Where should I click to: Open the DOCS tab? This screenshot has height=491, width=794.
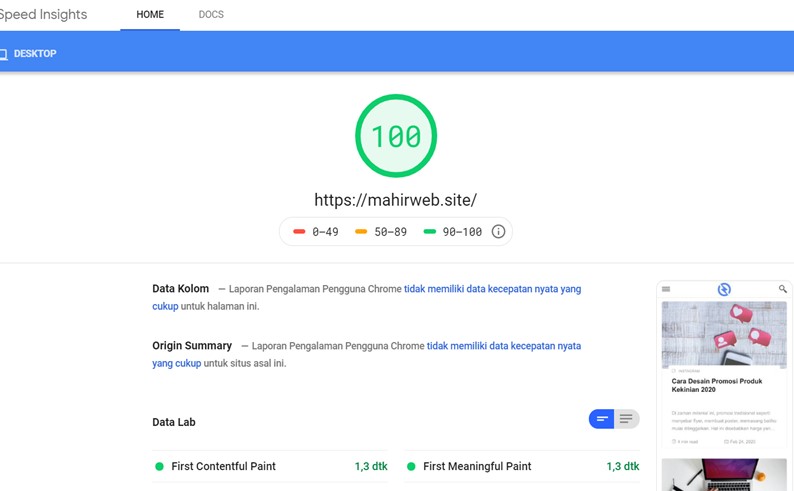(x=211, y=15)
